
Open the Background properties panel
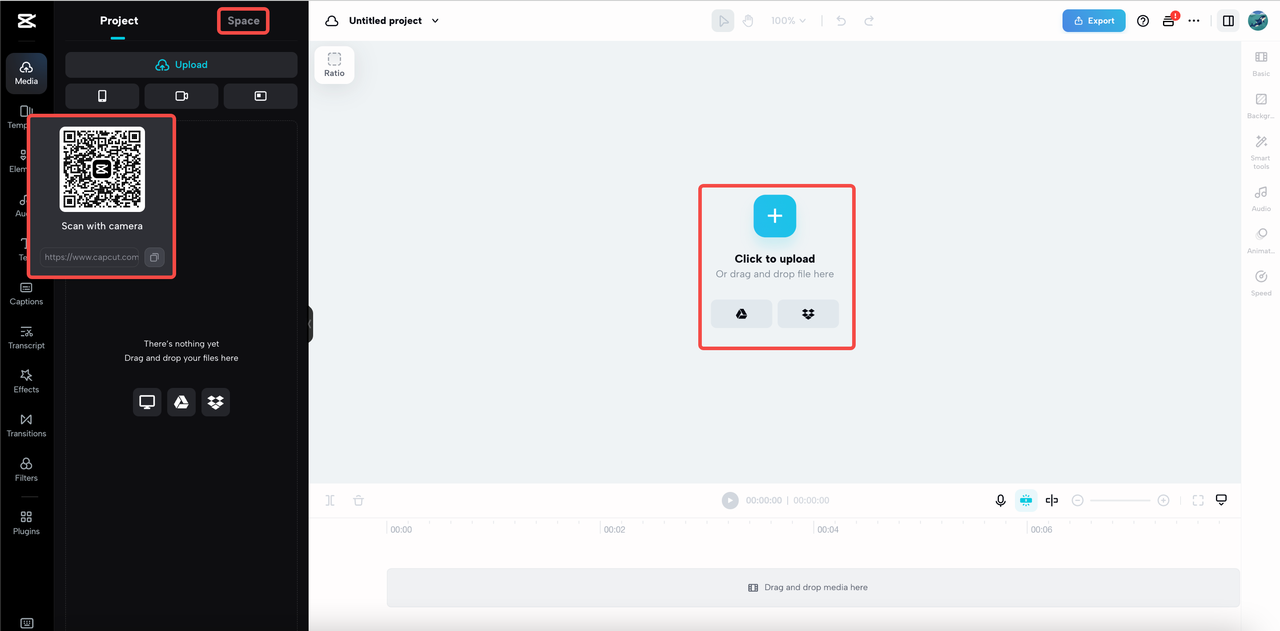coord(1261,106)
